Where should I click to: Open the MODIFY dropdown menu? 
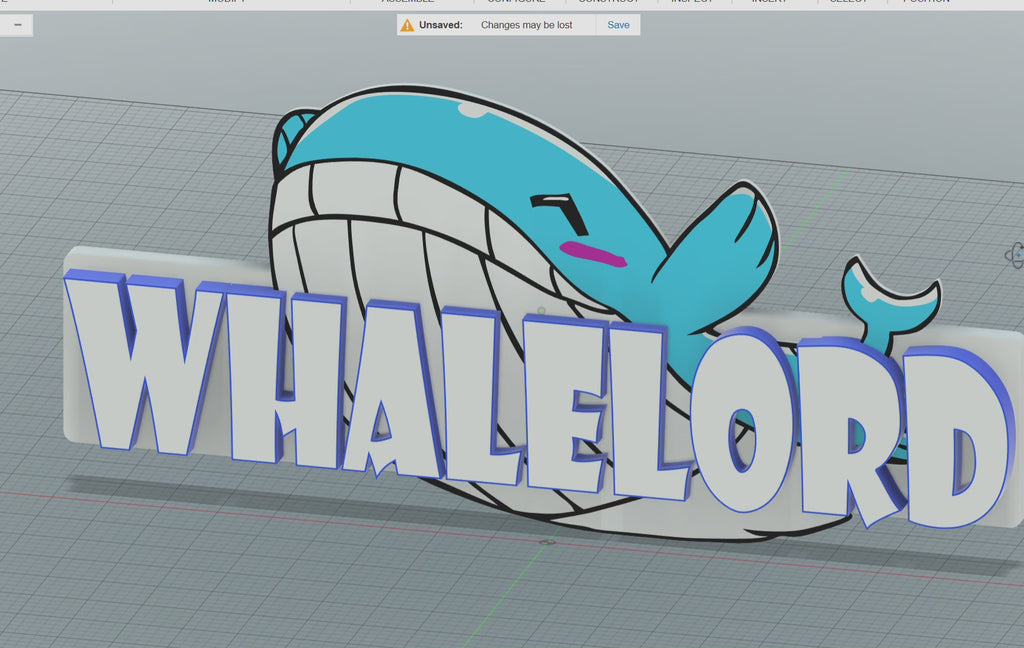[225, 3]
